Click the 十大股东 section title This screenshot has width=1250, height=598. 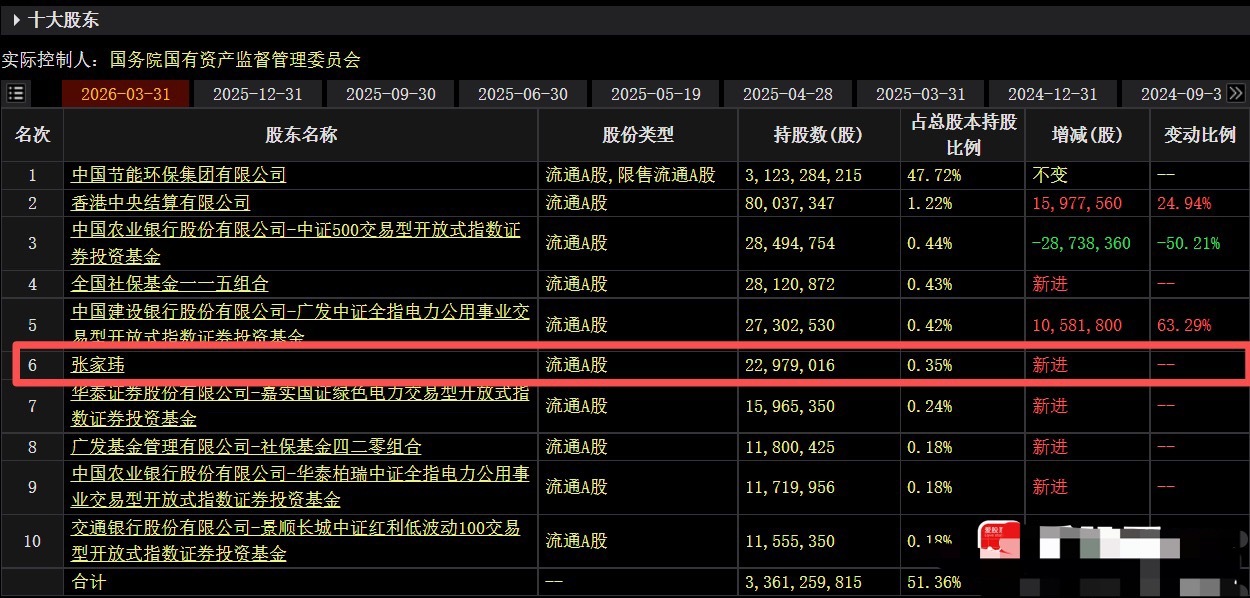point(64,19)
